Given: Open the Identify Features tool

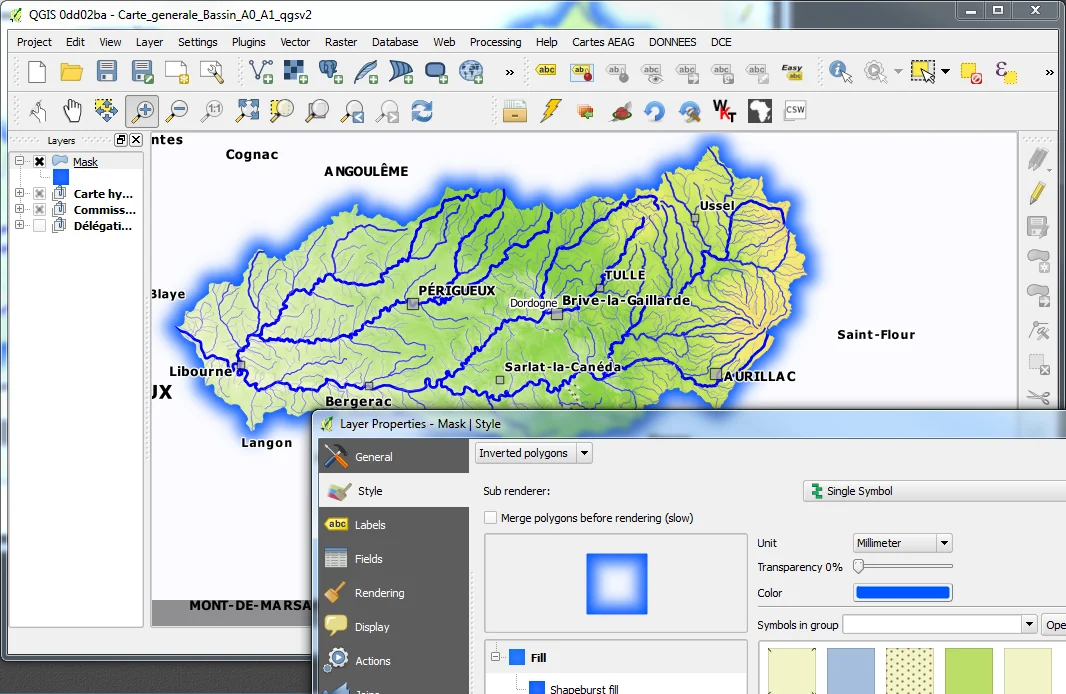Looking at the screenshot, I should click(840, 72).
